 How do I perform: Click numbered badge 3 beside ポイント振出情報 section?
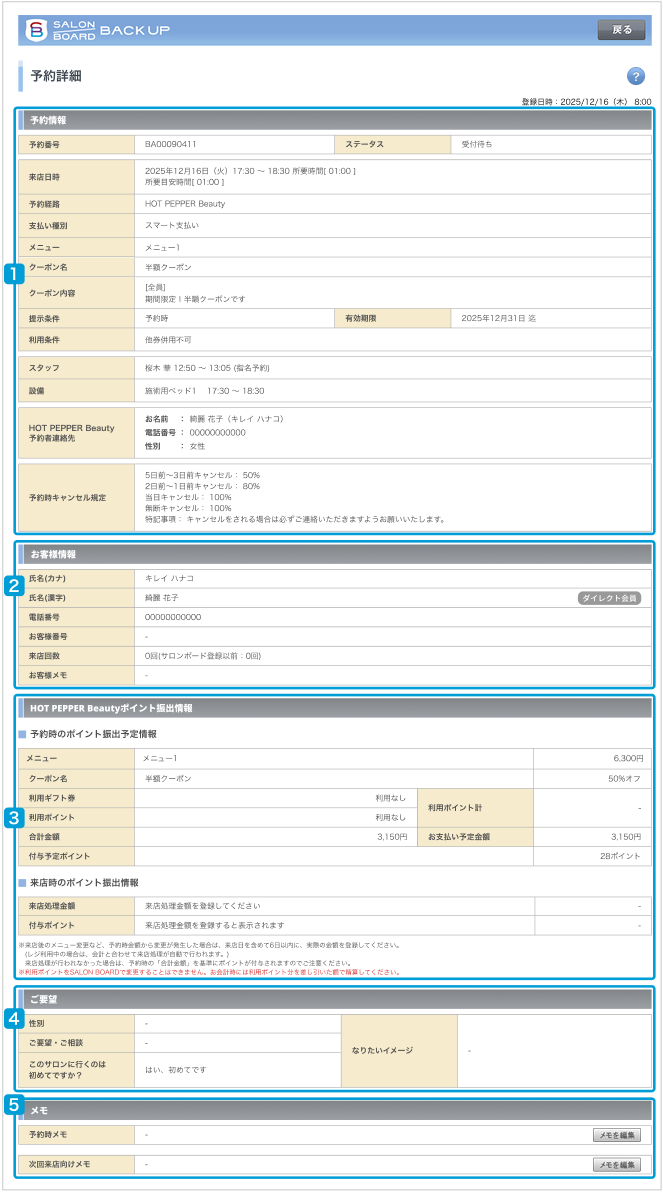click(14, 817)
